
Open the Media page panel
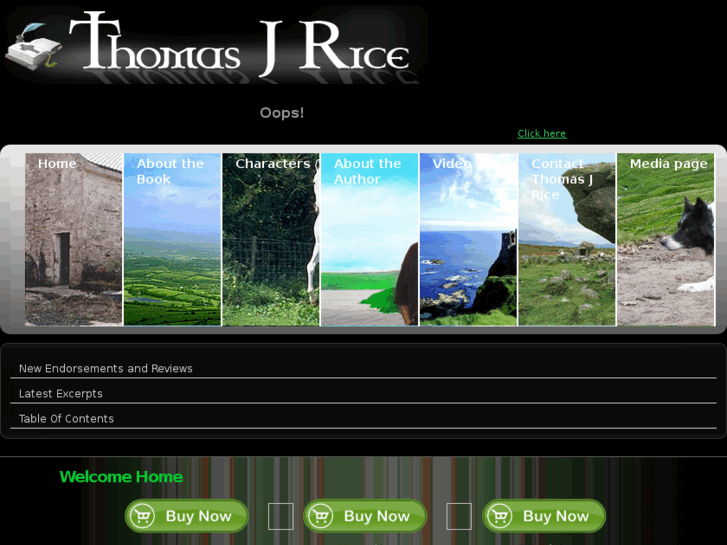click(666, 239)
